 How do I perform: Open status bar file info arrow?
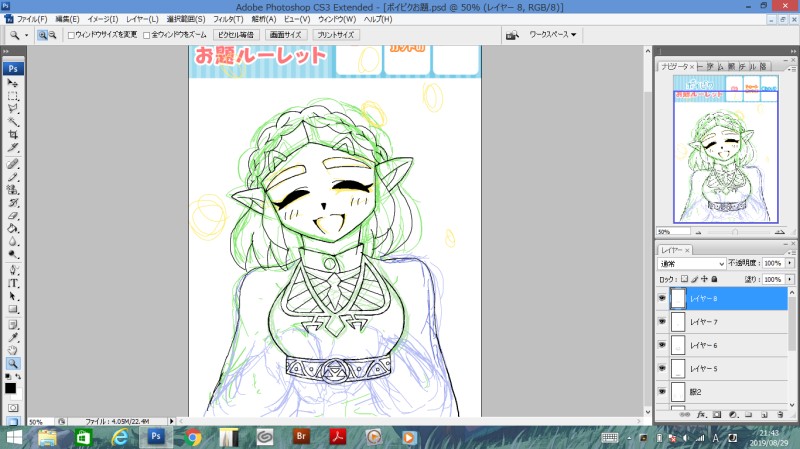171,421
